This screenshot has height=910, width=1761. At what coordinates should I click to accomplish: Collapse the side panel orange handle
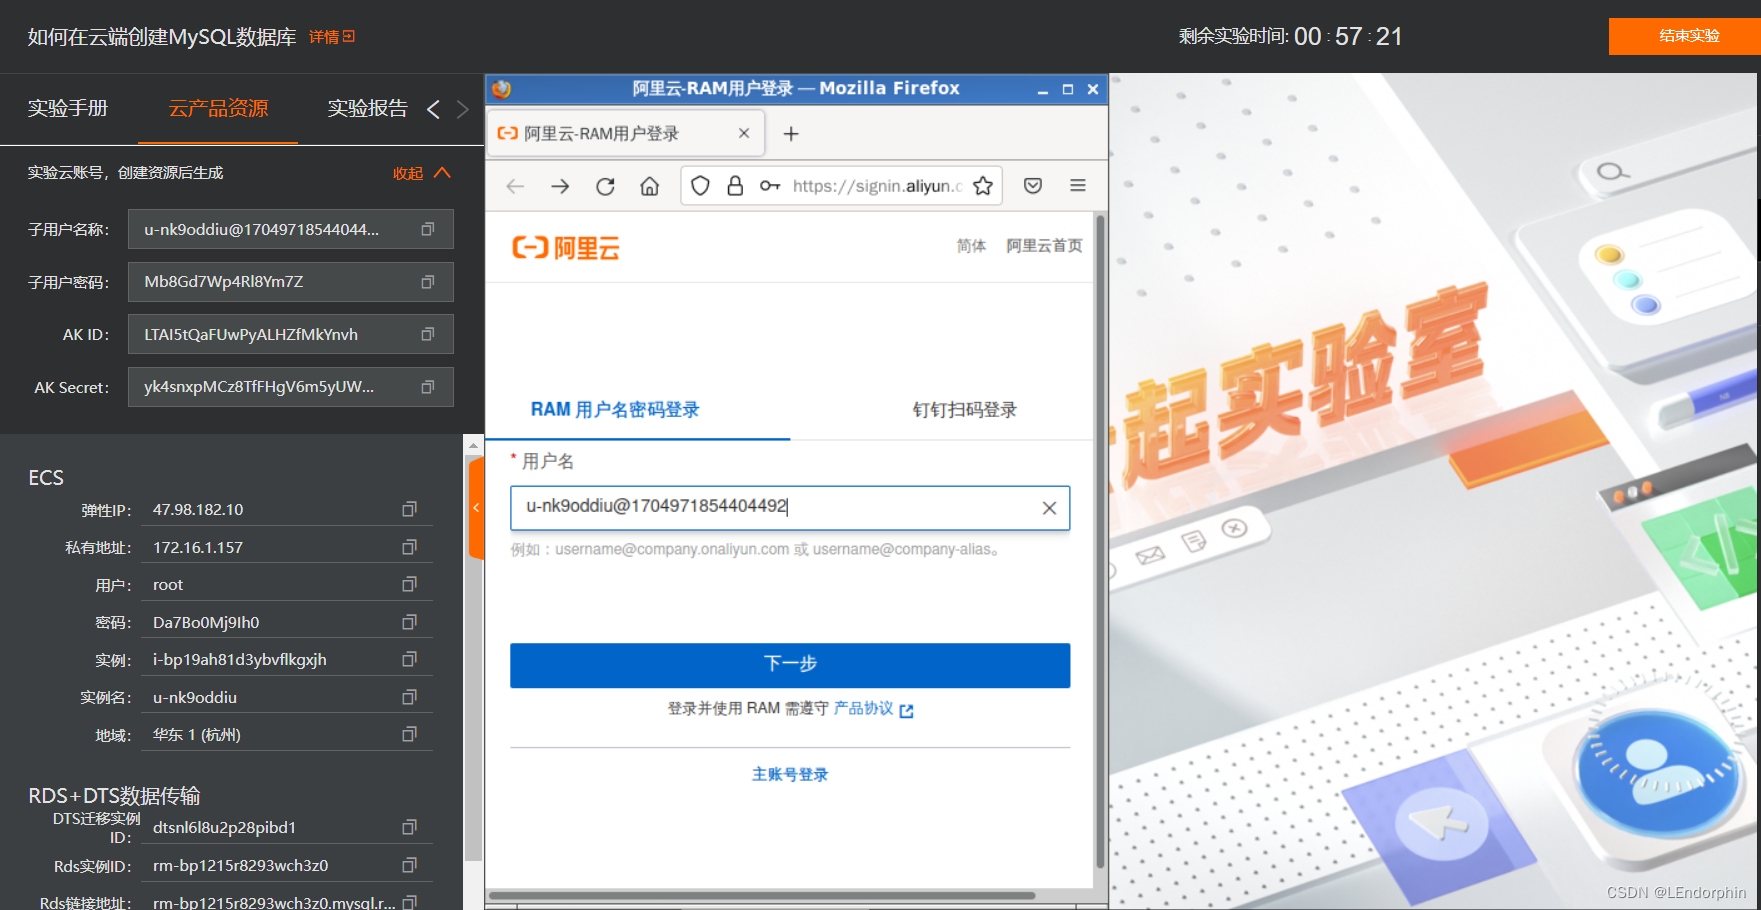(x=476, y=508)
